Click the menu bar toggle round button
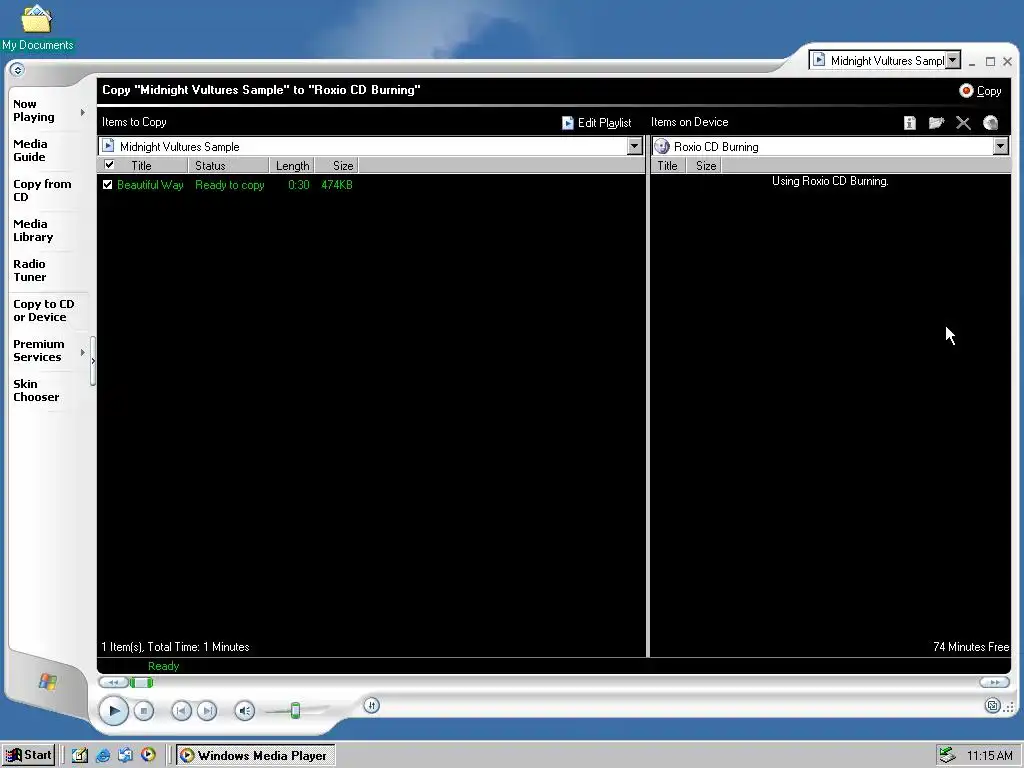This screenshot has height=768, width=1024. coord(17,70)
